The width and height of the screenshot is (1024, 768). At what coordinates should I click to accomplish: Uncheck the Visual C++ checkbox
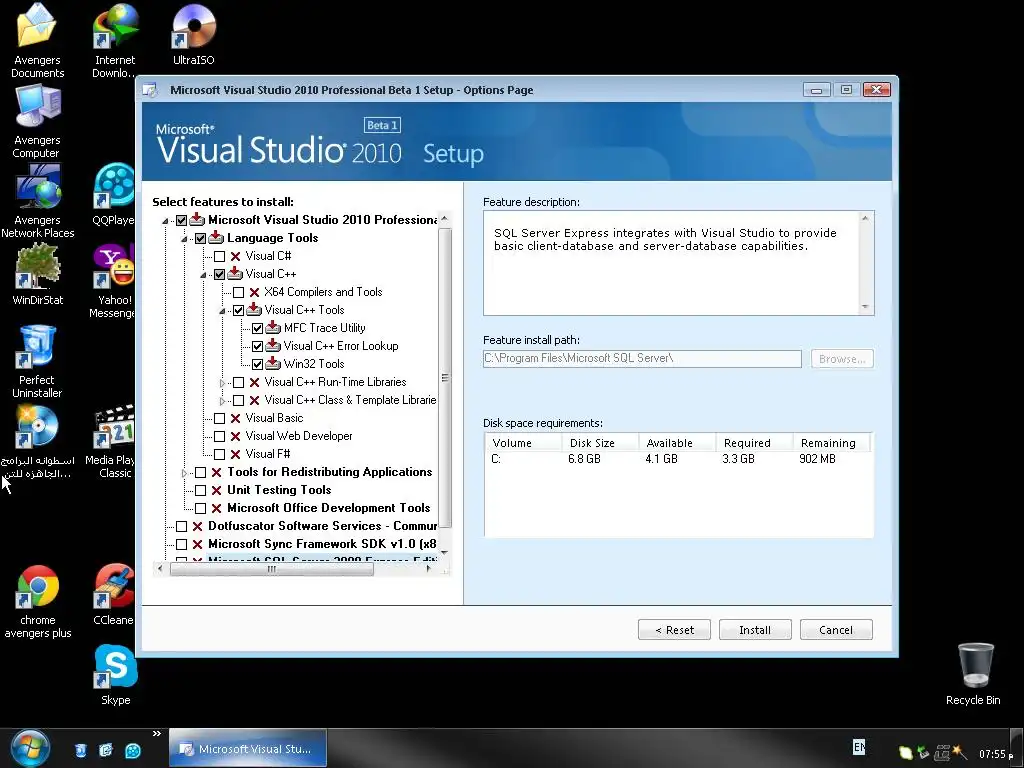(219, 274)
